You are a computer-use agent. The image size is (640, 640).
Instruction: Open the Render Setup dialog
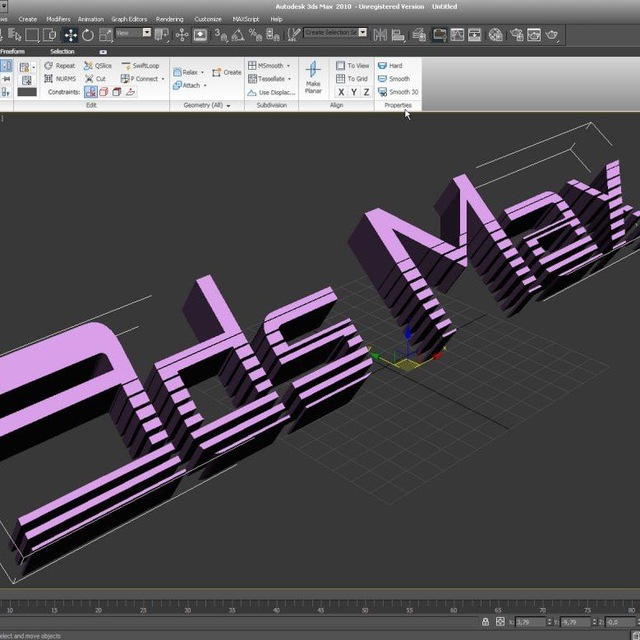516,35
